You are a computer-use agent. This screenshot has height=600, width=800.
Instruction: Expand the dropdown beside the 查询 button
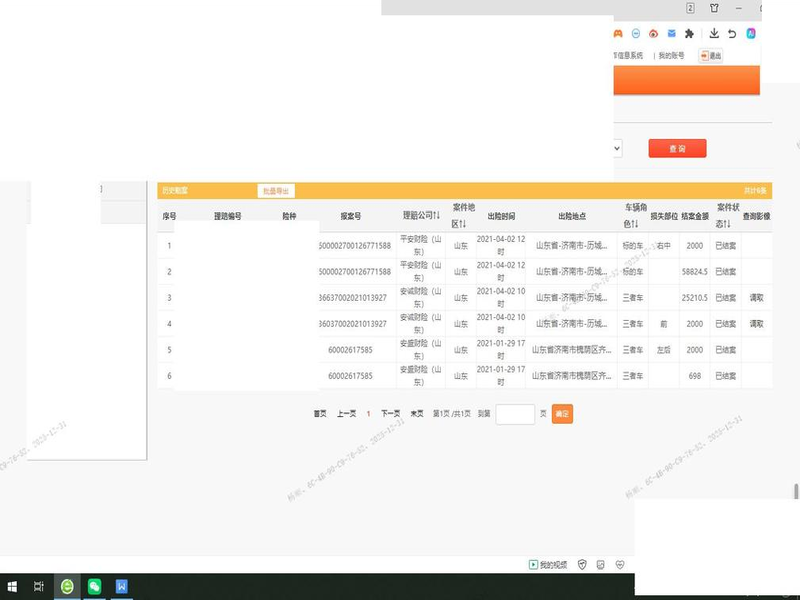(x=617, y=148)
